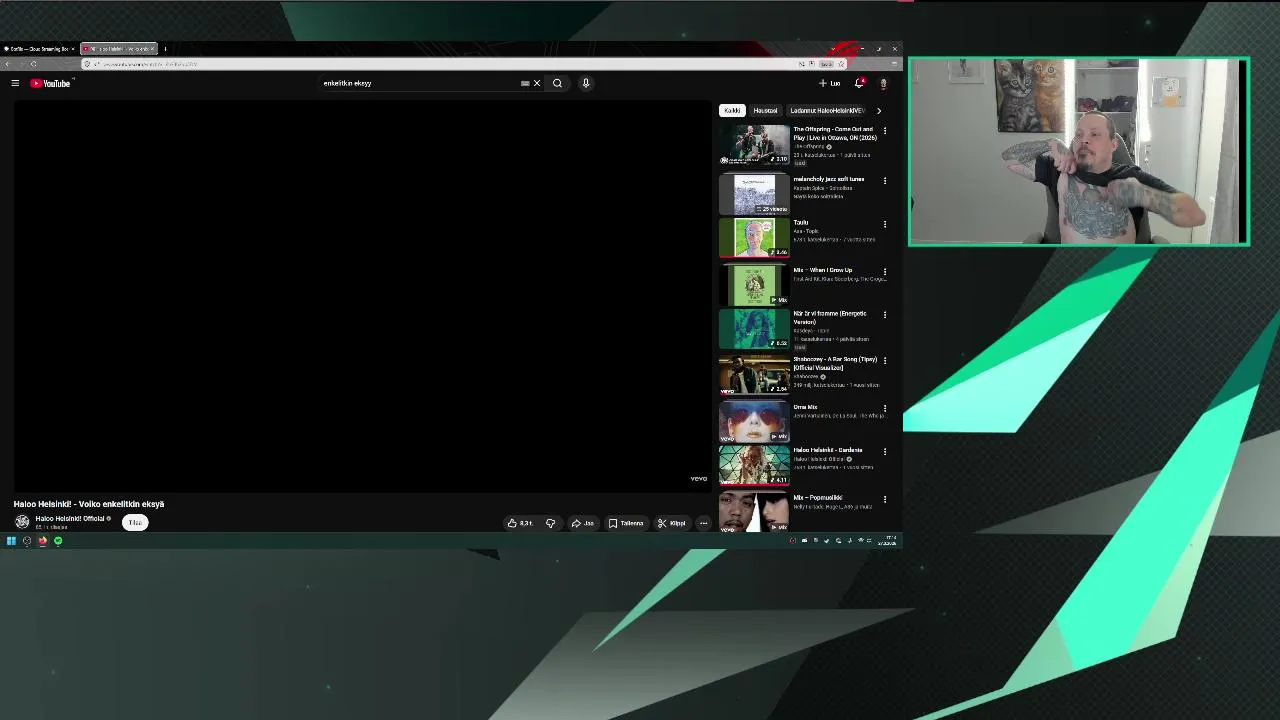Viewport: 1280px width, 720px height.
Task: Create a clip with Klippi button
Action: 671,523
